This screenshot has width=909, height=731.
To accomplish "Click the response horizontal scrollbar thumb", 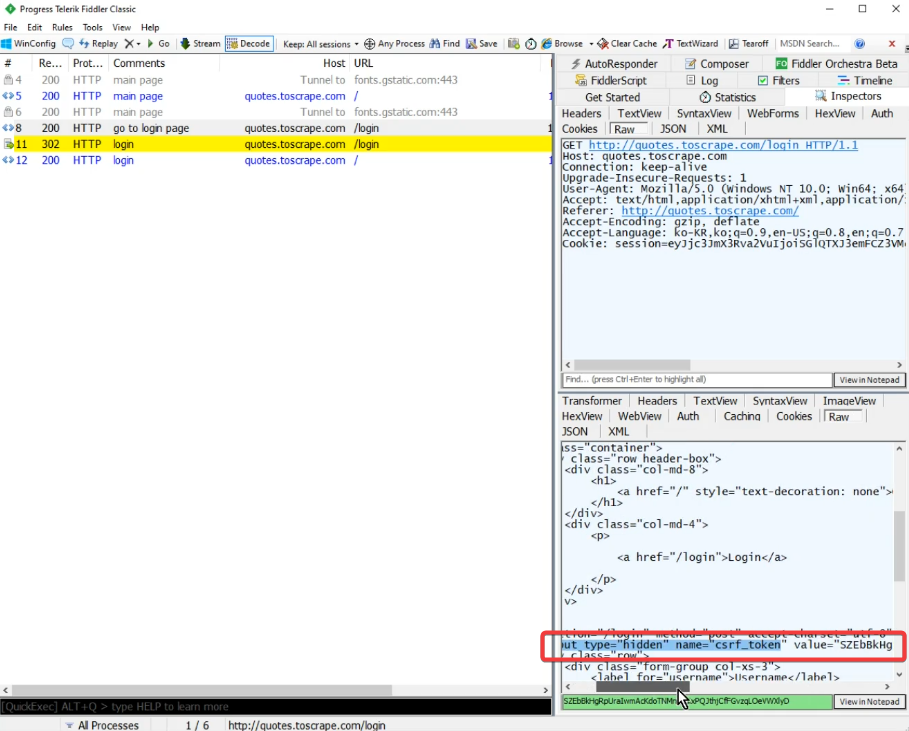I will pyautogui.click(x=643, y=686).
